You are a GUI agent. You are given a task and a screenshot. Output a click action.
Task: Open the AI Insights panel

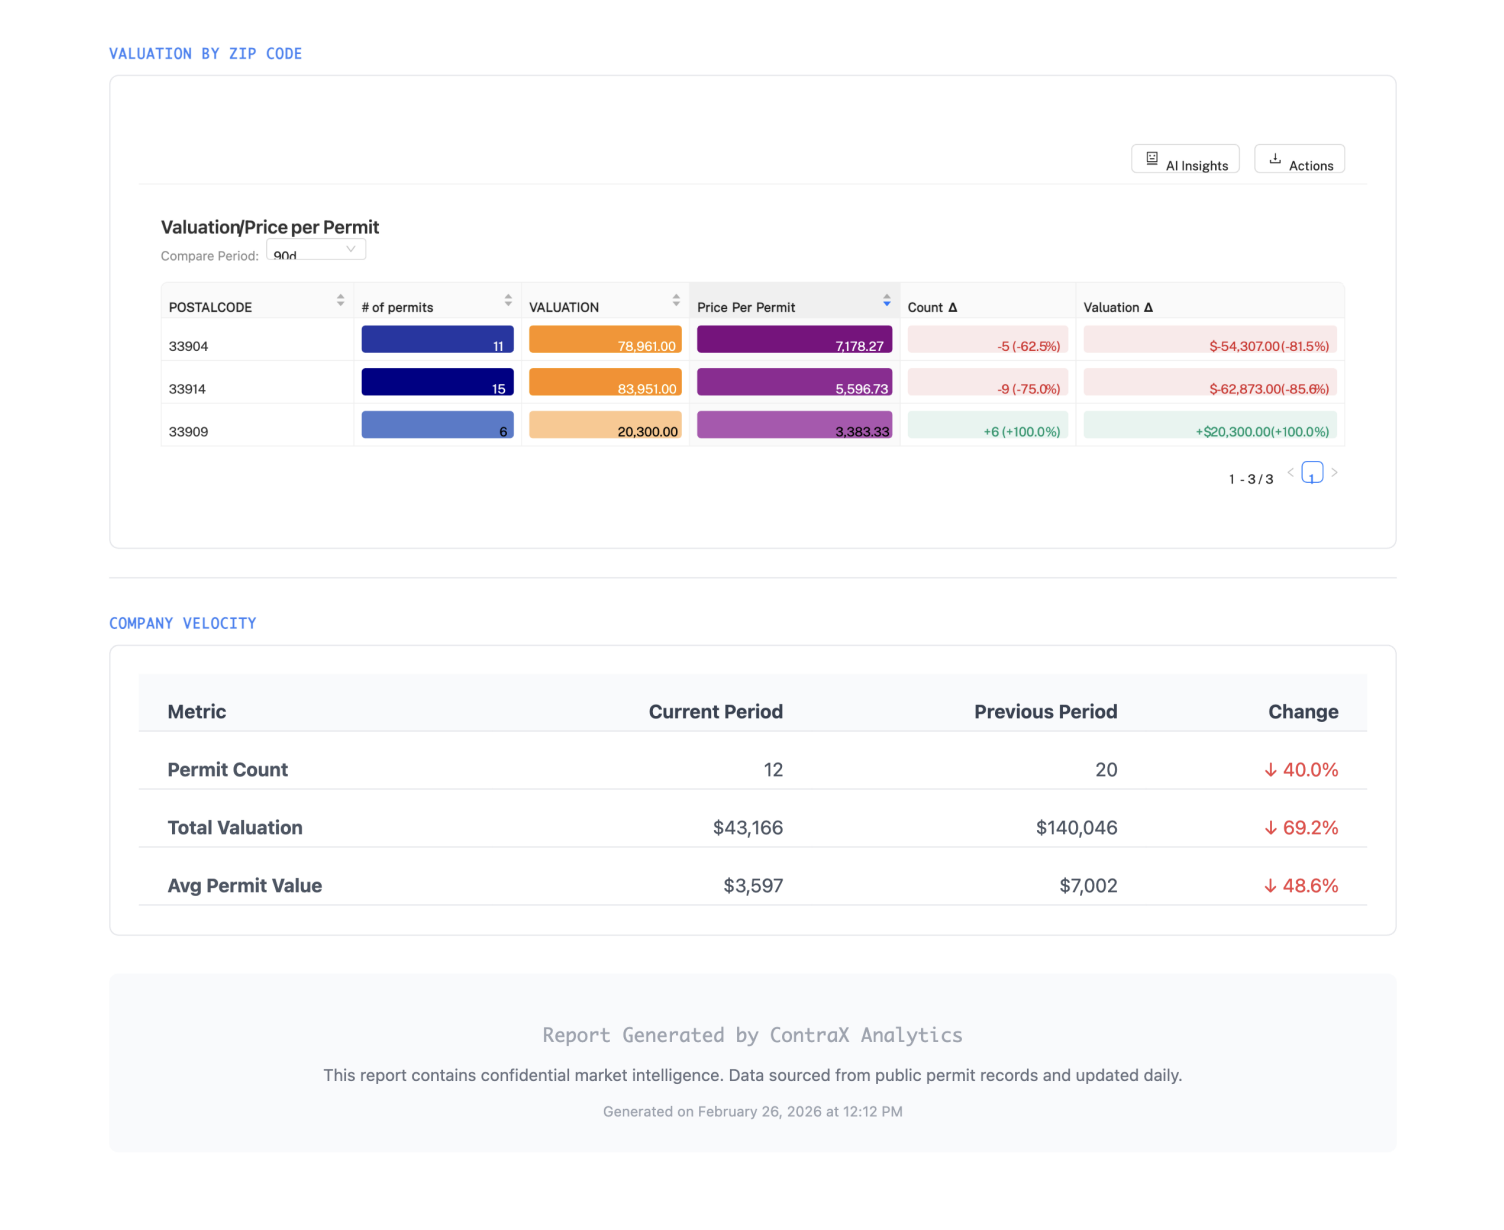pyautogui.click(x=1185, y=159)
